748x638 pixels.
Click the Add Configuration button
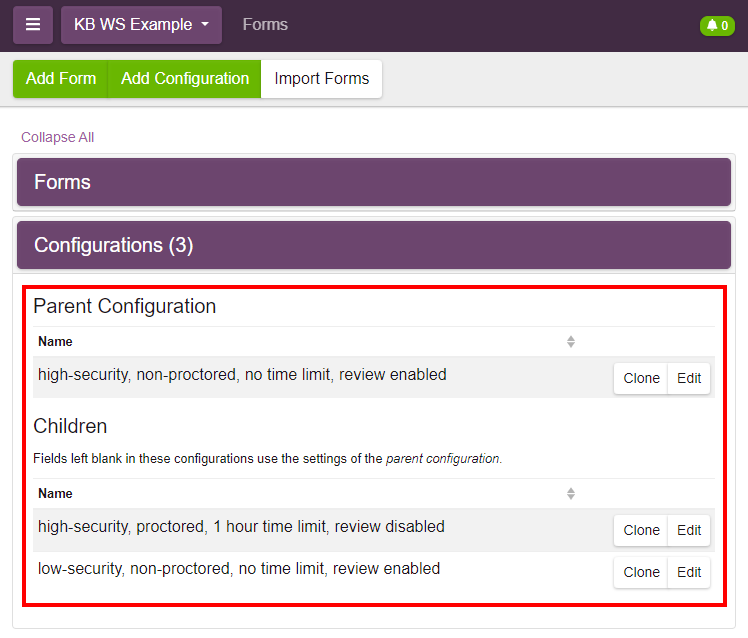185,79
